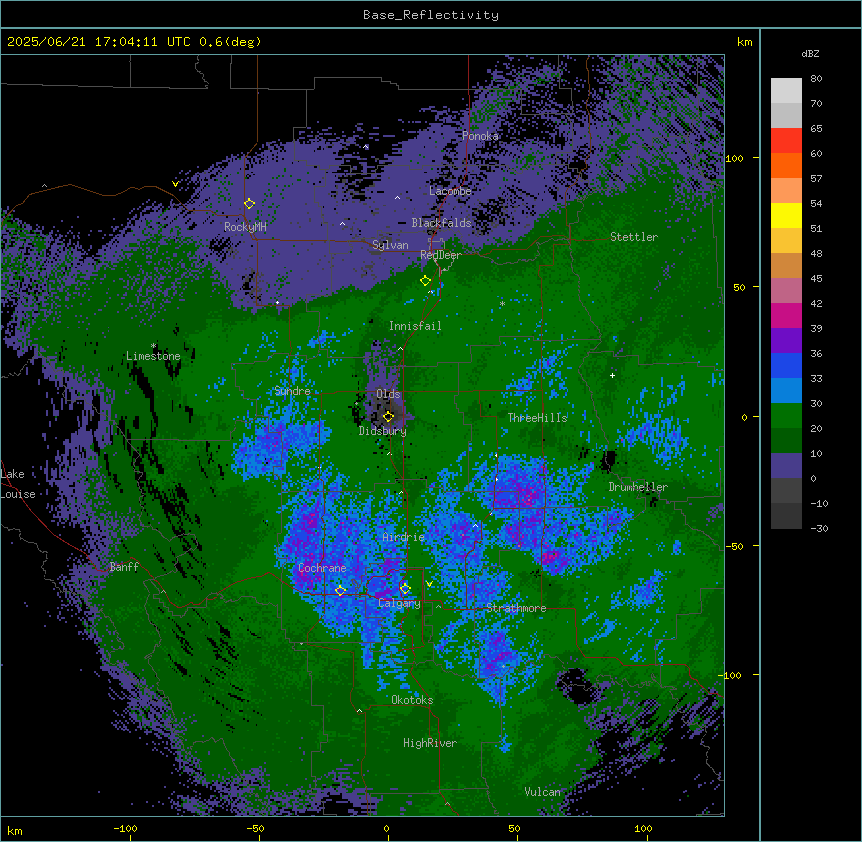
Task: Click the purple 39–36 dBZ legend swatch
Action: (x=786, y=341)
